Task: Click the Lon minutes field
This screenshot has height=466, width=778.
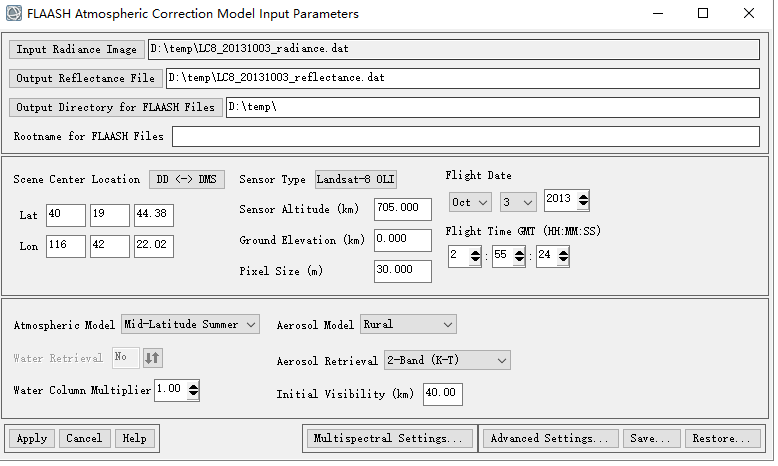Action: [x=110, y=246]
